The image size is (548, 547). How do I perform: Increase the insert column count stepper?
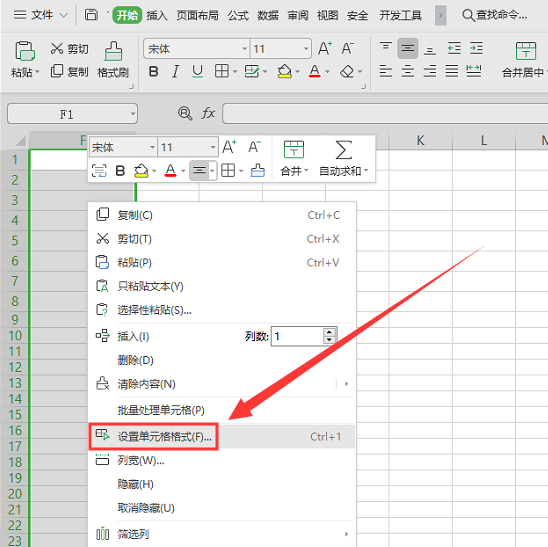329,332
